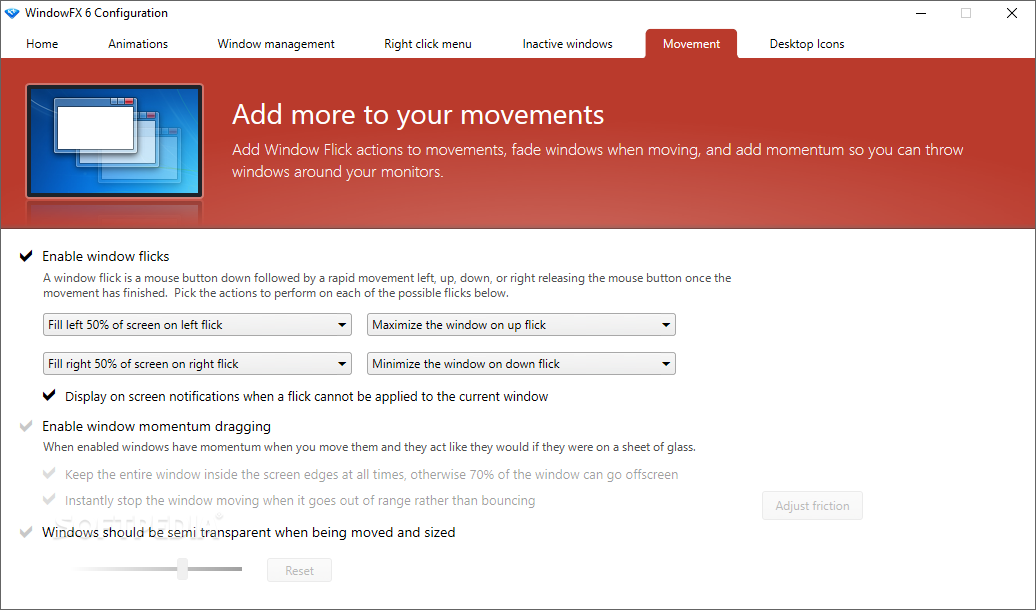
Task: Open the Window management tab
Action: 276,44
